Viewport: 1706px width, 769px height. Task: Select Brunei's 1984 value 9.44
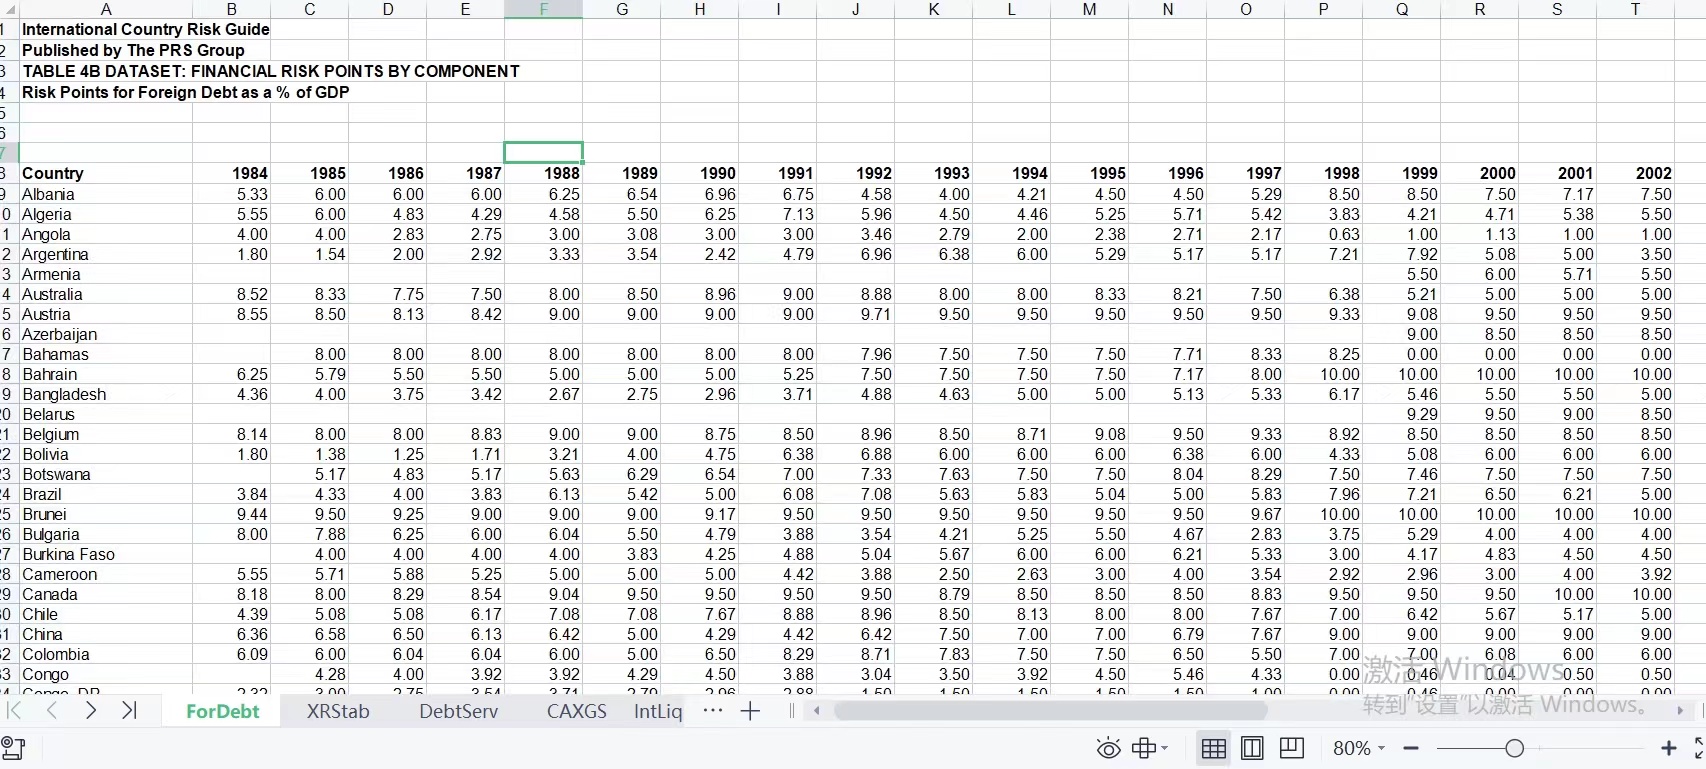pyautogui.click(x=231, y=514)
